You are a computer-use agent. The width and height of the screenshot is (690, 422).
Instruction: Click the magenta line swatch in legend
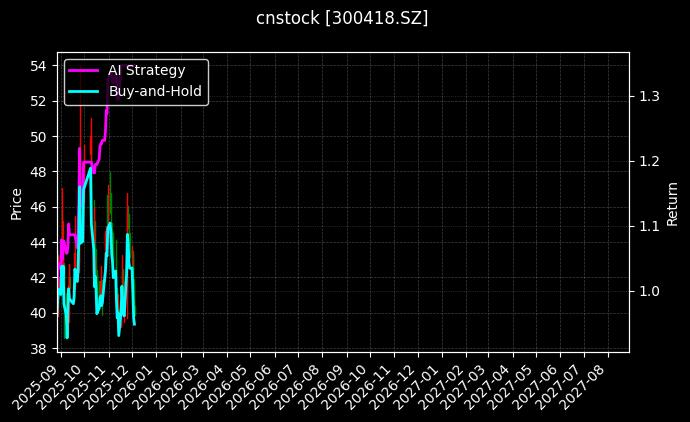click(83, 70)
